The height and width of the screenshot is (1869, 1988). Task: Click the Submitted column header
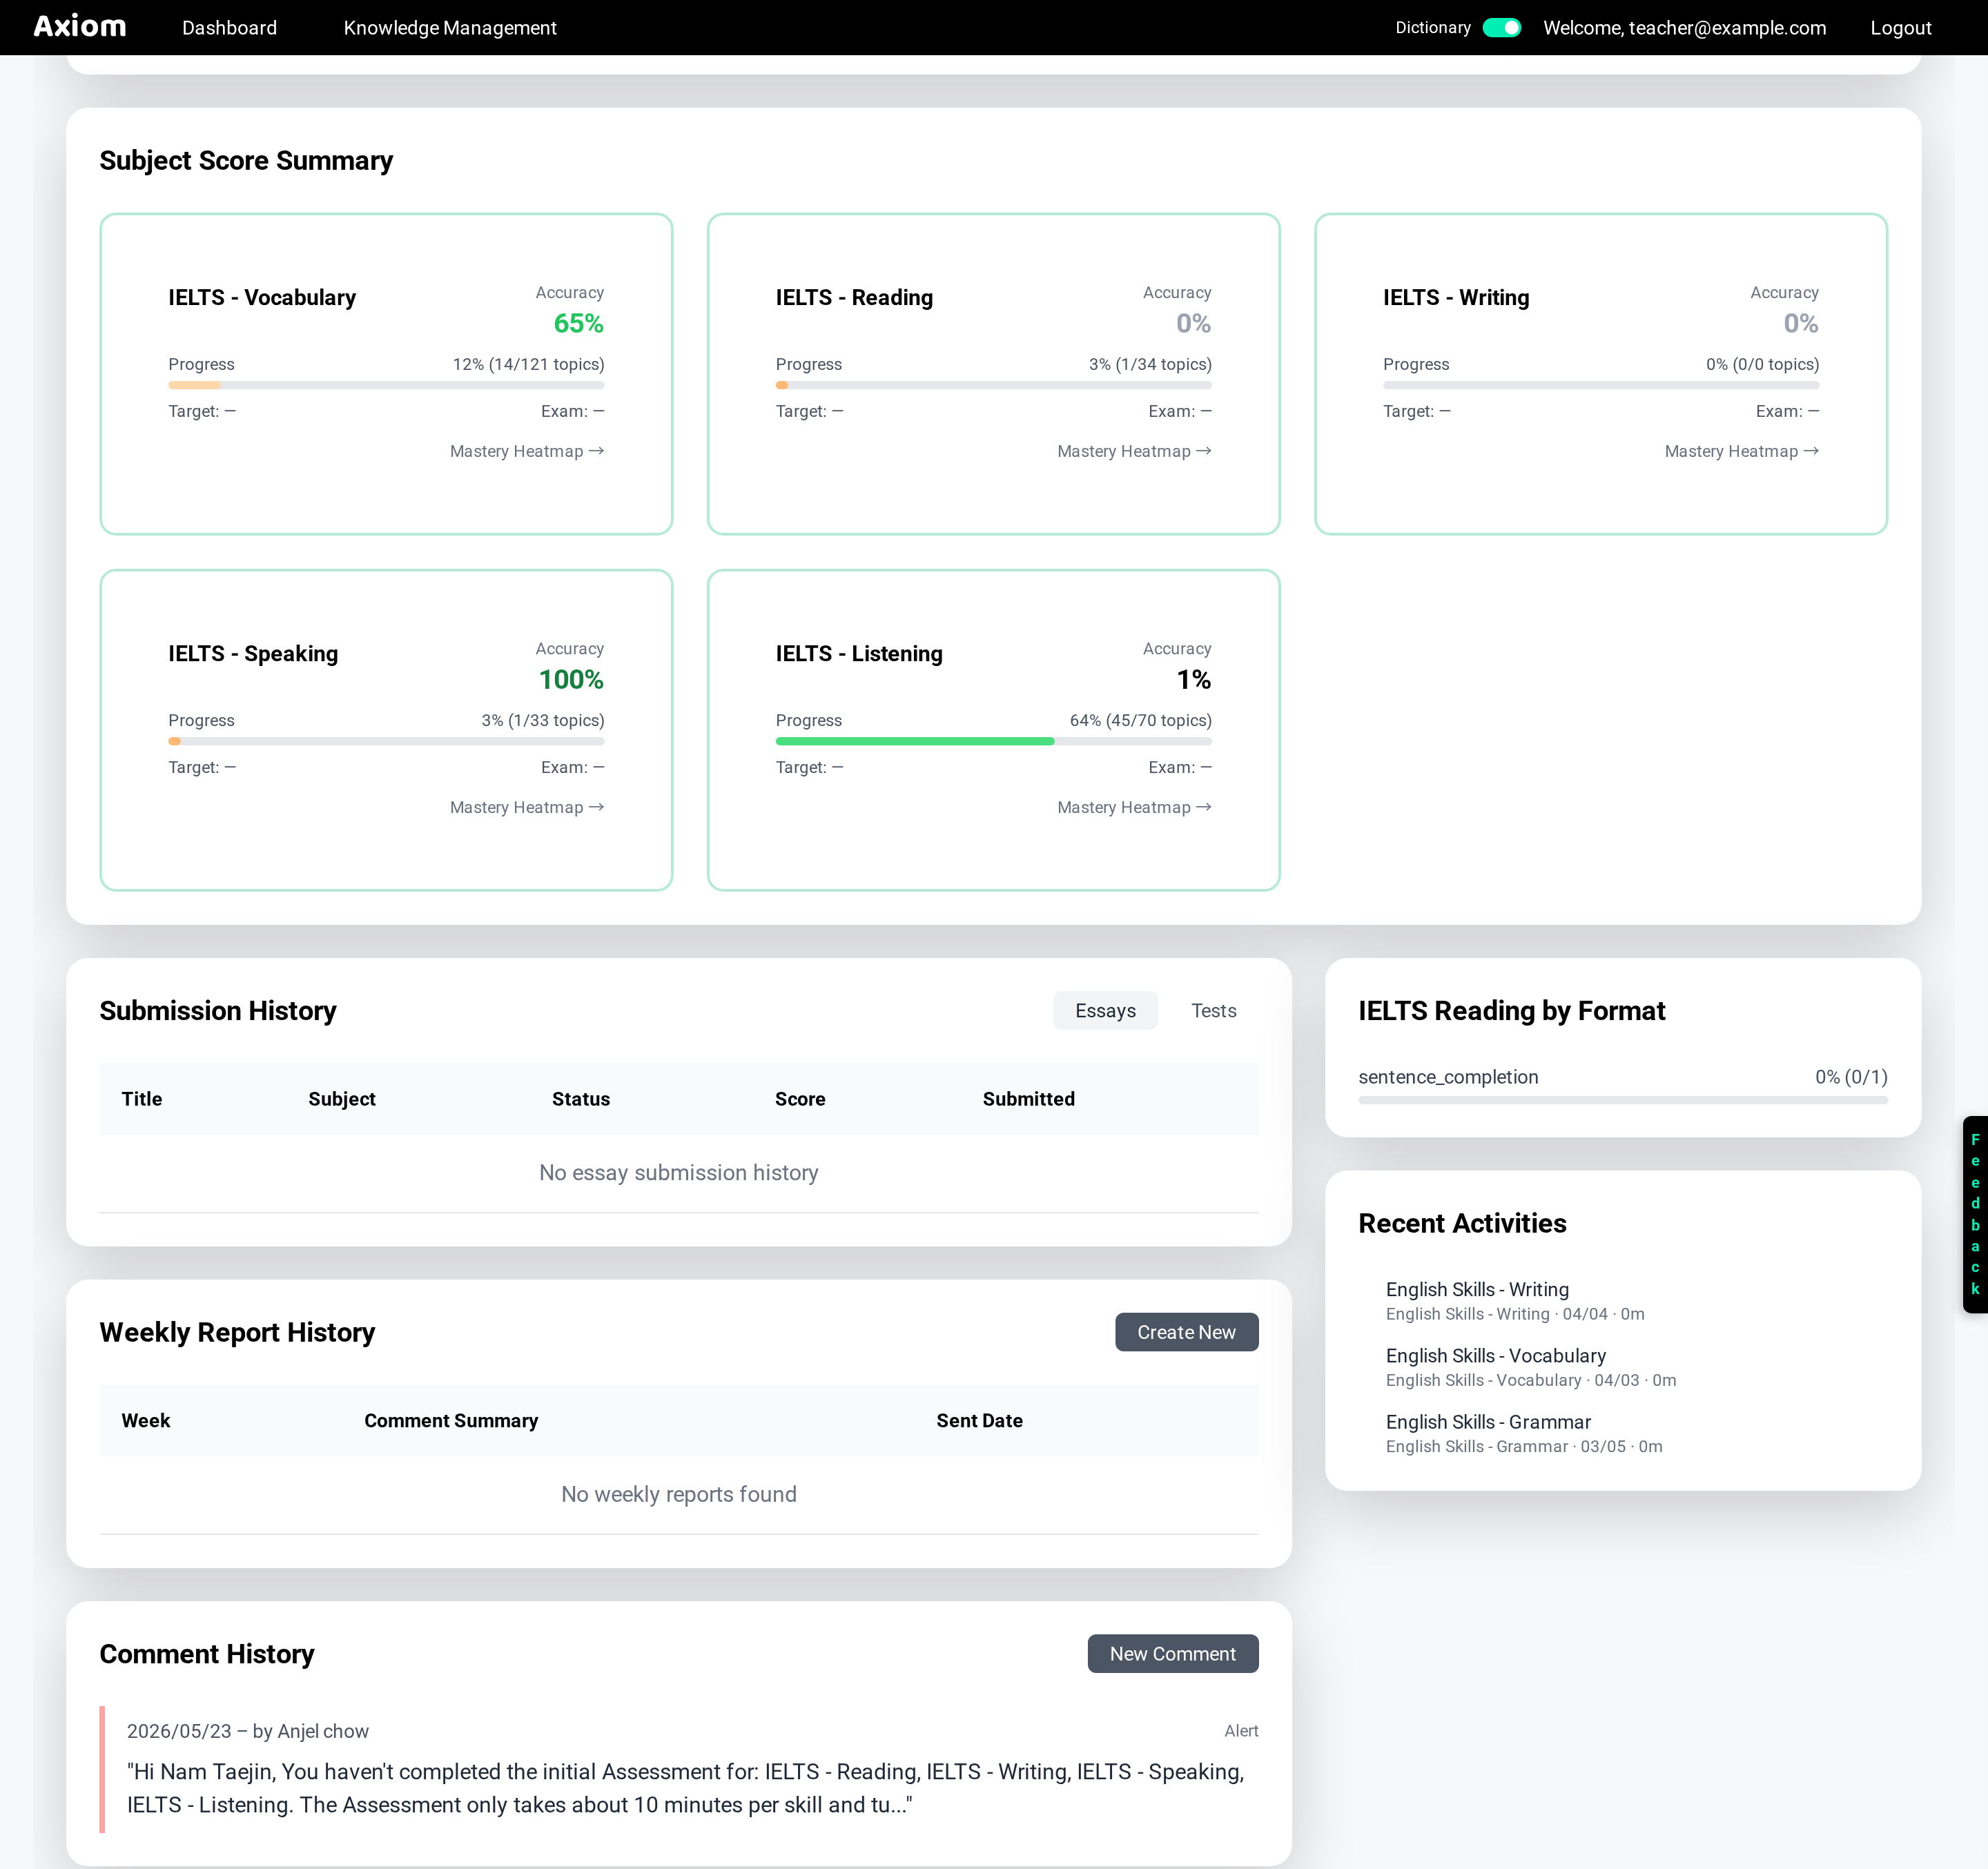pyautogui.click(x=1028, y=1098)
